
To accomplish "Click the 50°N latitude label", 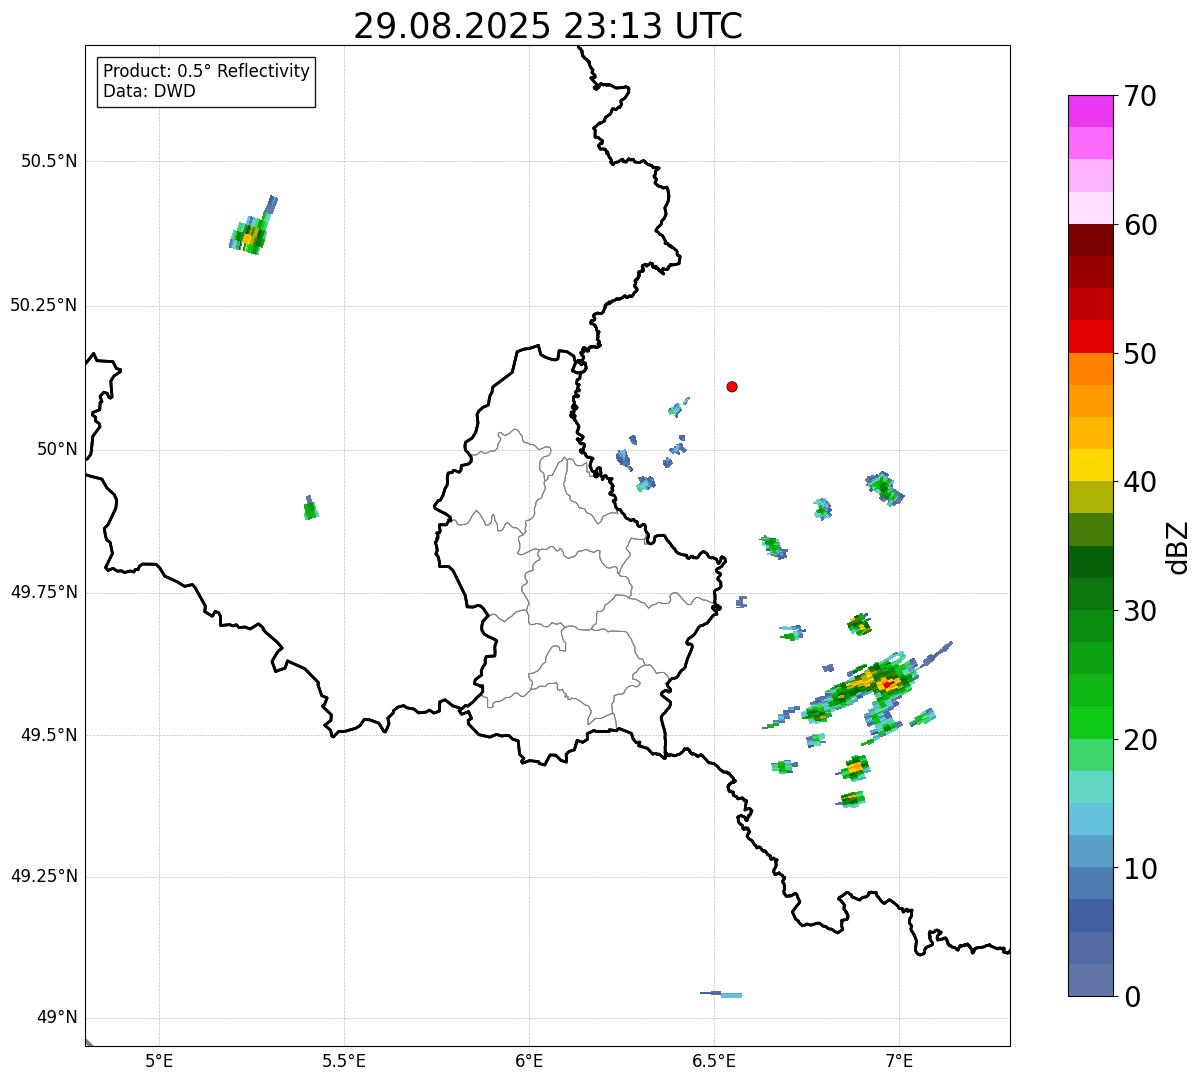I will (57, 450).
